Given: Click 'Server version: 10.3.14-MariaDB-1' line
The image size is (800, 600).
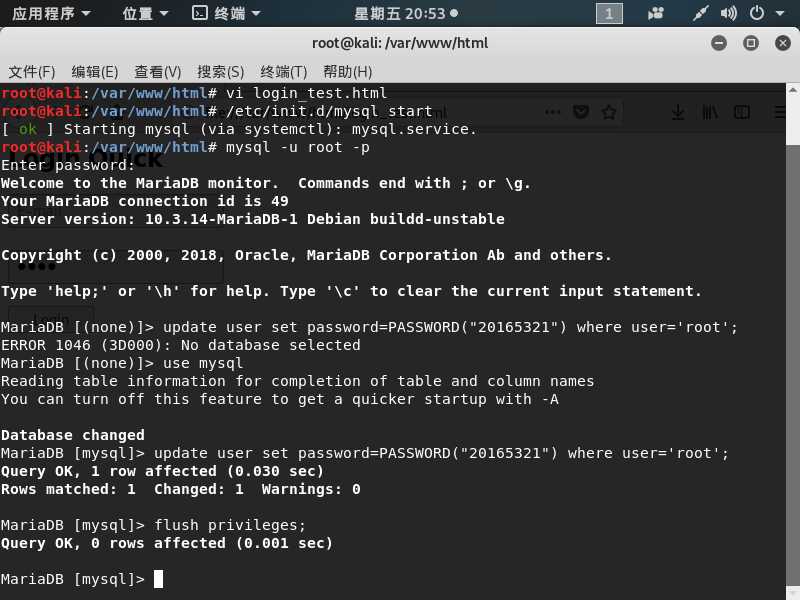Looking at the screenshot, I should (253, 219).
